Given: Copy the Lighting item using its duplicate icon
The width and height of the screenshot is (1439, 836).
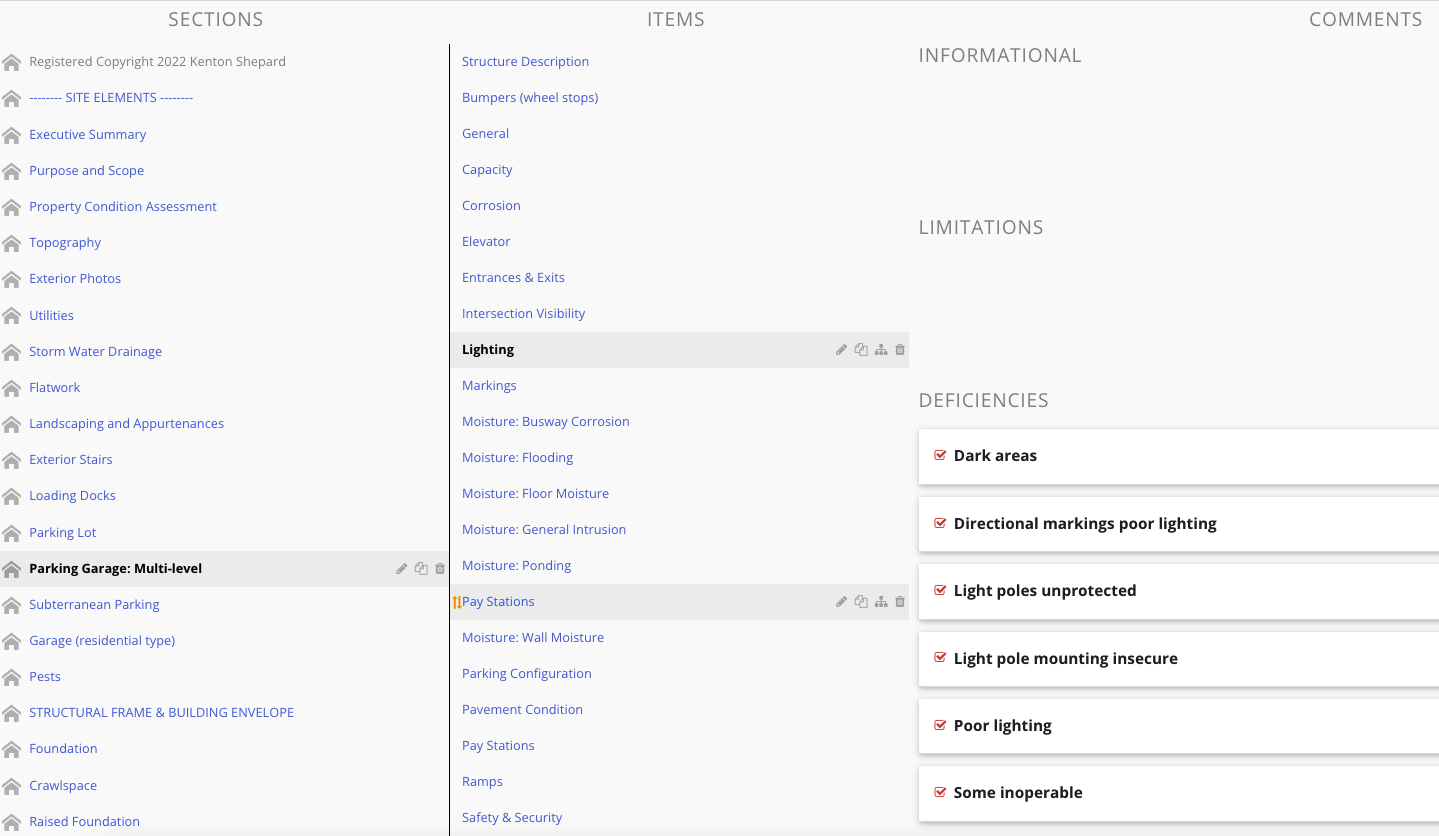Looking at the screenshot, I should click(x=861, y=350).
